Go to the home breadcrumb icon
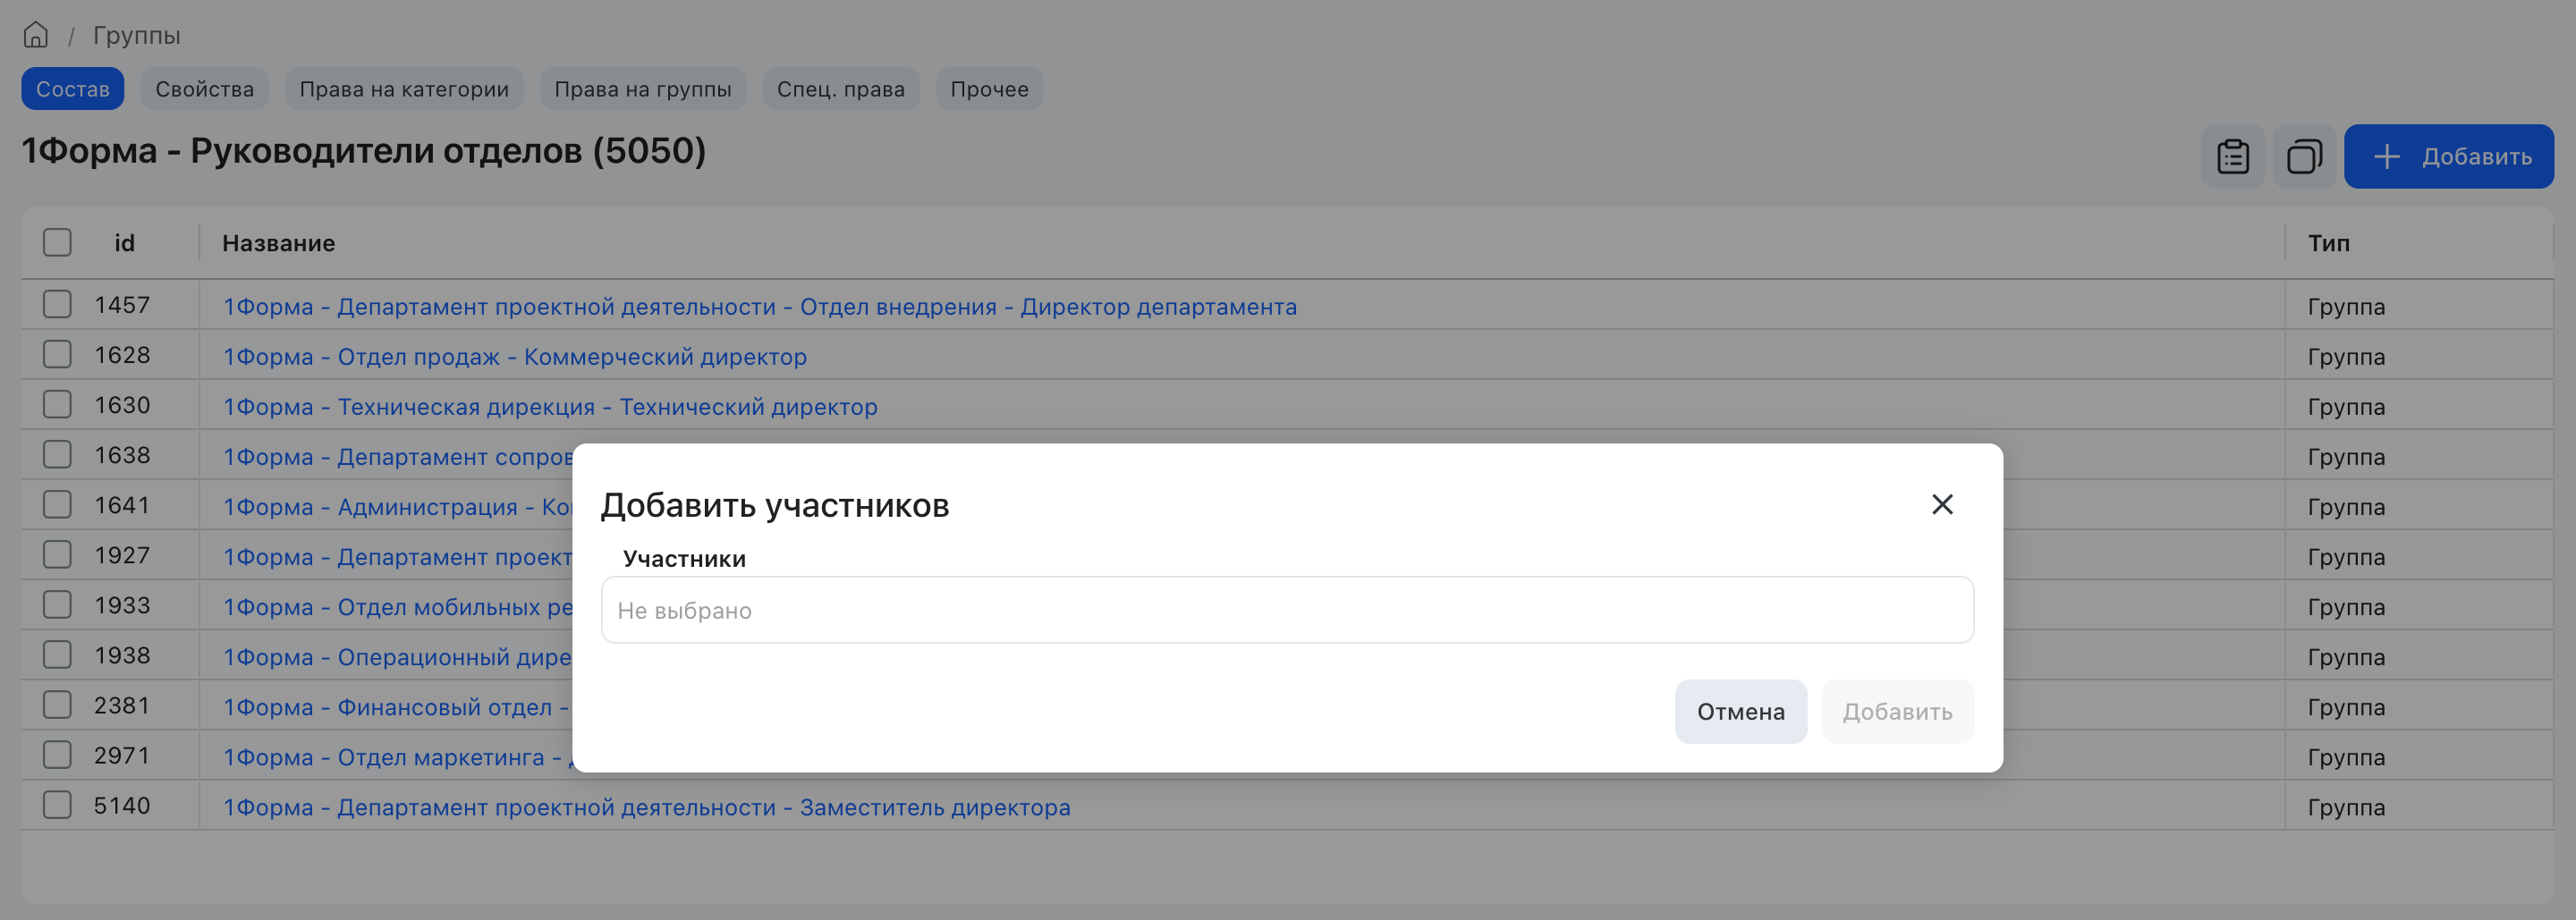 point(36,35)
